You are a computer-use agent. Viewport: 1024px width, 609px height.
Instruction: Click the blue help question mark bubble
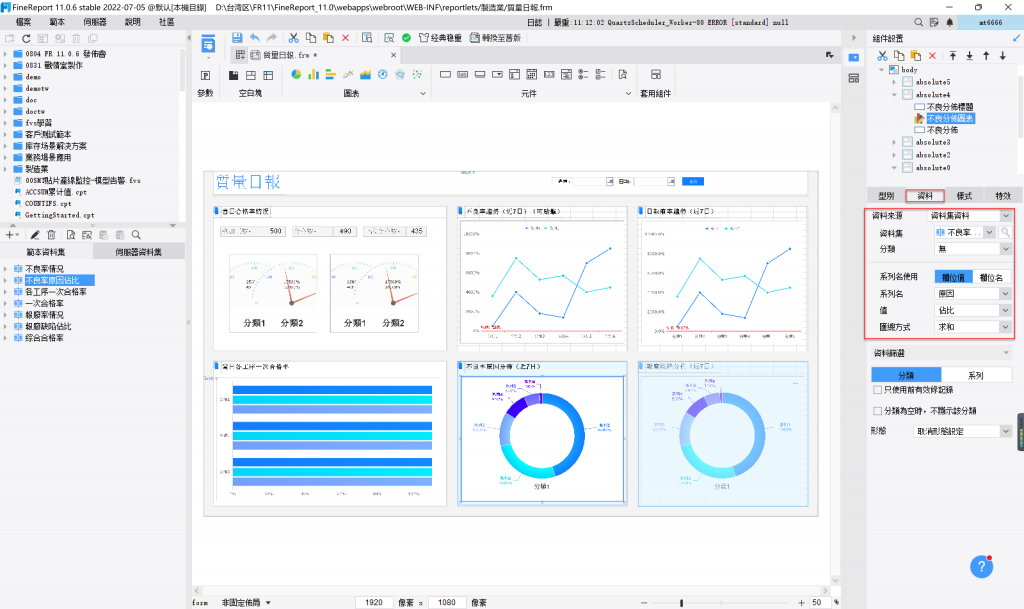[982, 567]
